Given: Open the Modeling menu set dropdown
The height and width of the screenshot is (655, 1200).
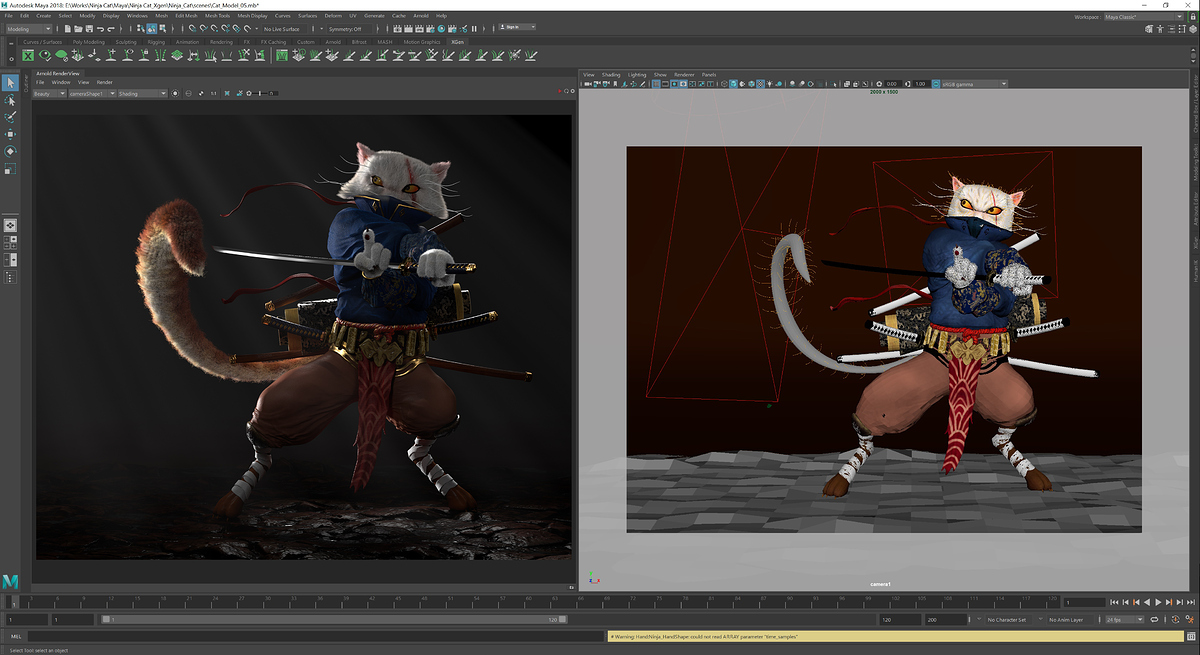Looking at the screenshot, I should click(x=31, y=29).
